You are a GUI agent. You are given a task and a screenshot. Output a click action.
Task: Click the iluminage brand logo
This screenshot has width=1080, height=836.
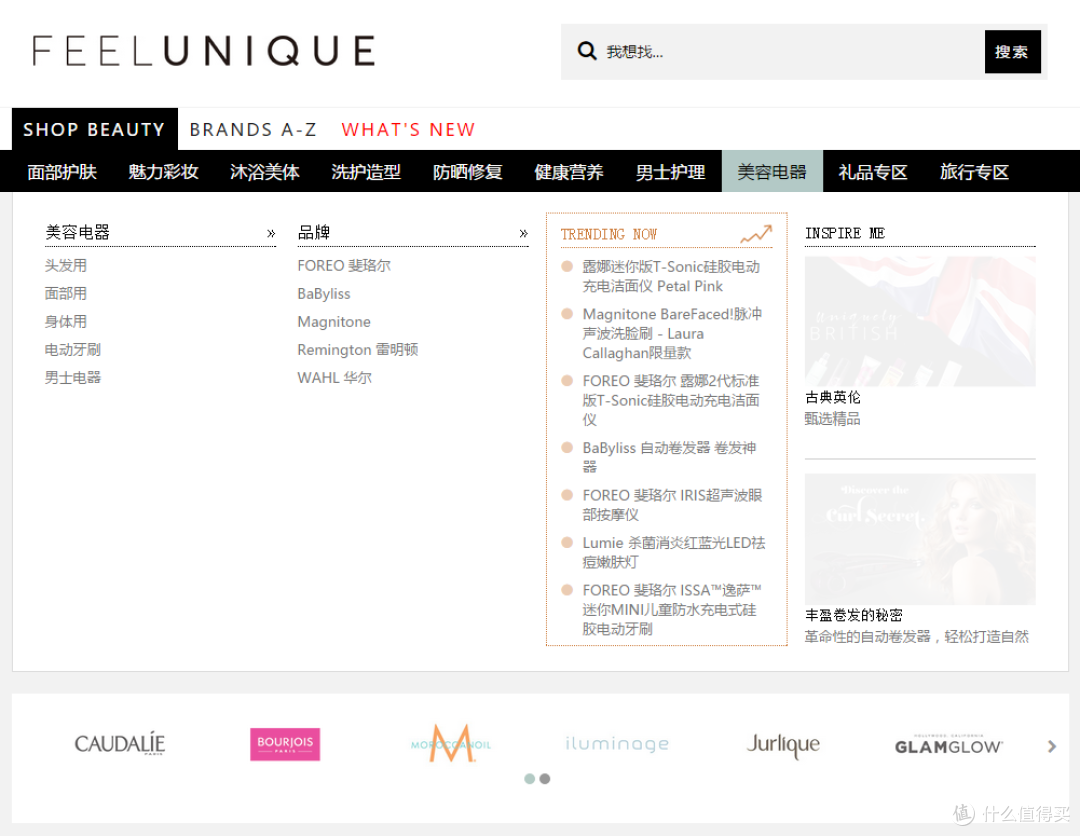point(617,744)
